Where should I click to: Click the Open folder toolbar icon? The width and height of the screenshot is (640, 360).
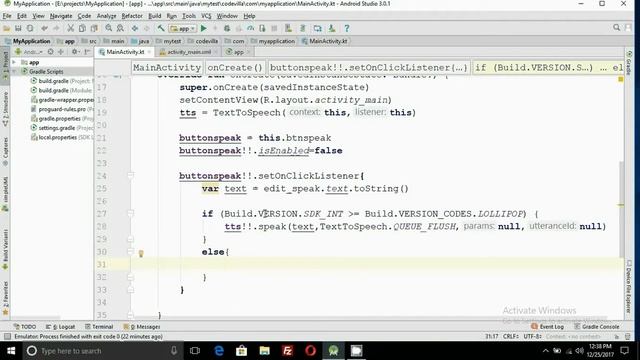pyautogui.click(x=7, y=29)
